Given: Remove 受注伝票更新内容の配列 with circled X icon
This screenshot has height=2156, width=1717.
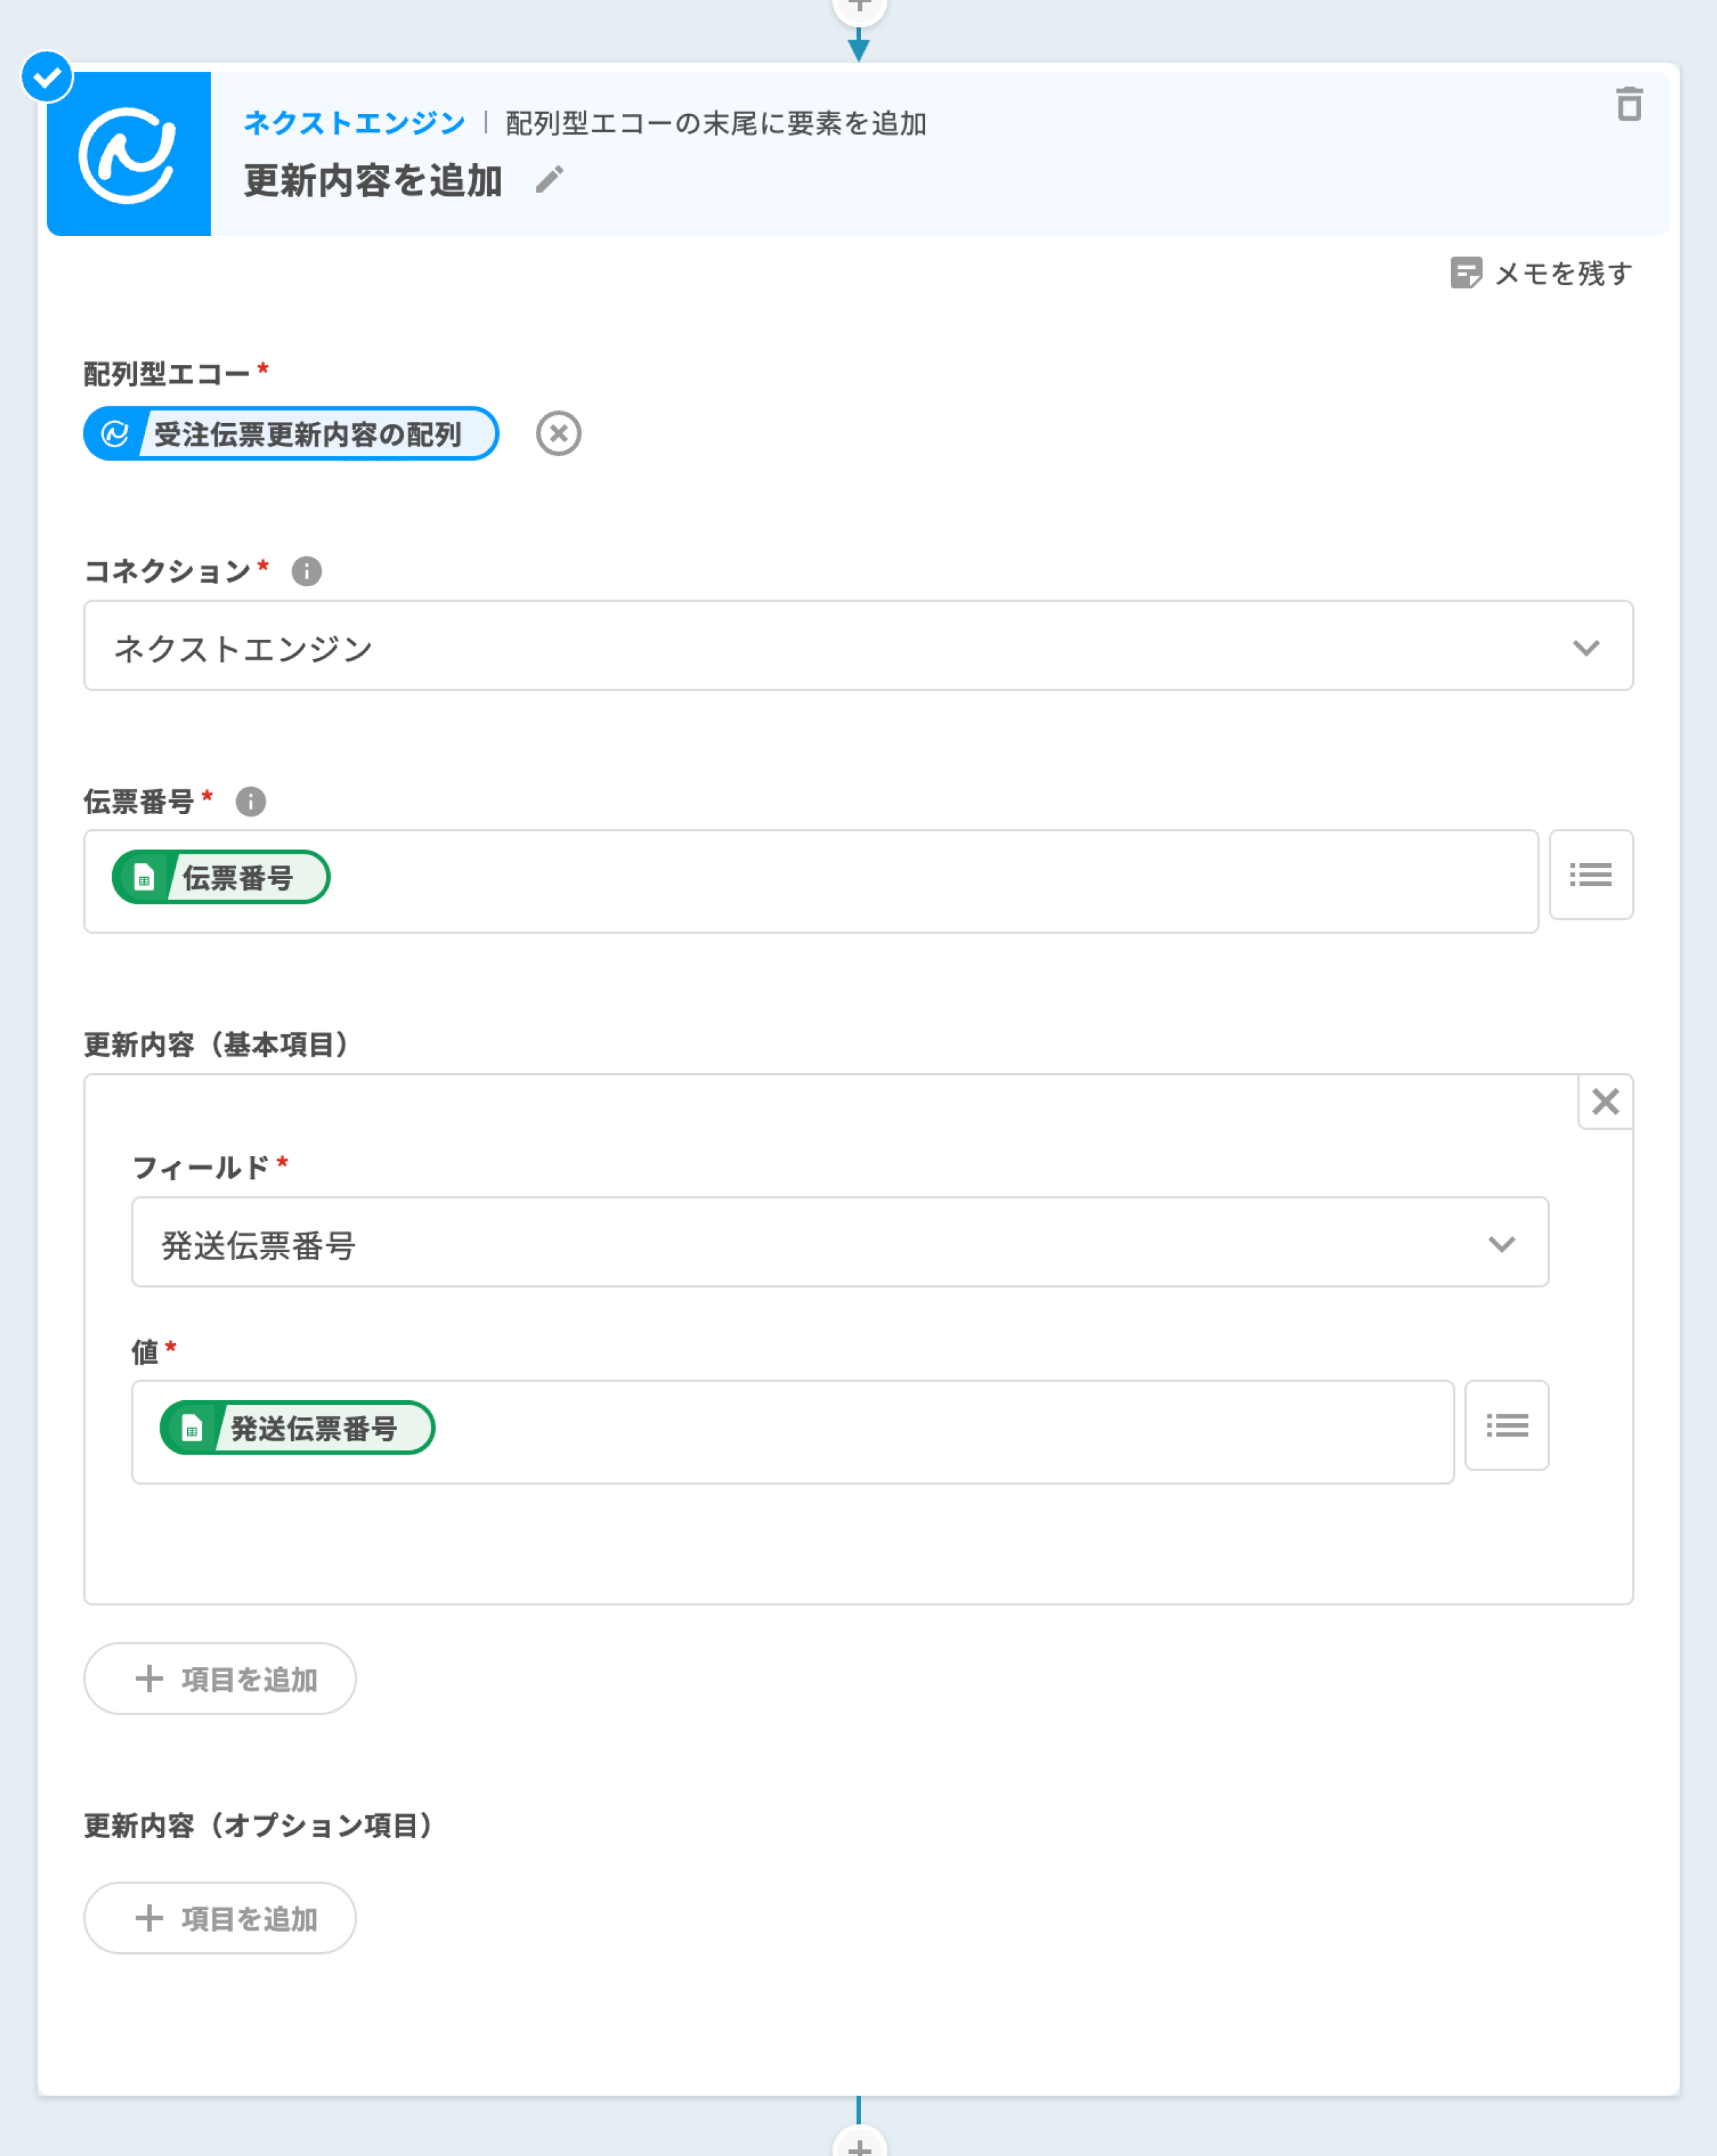Looking at the screenshot, I should click(558, 434).
